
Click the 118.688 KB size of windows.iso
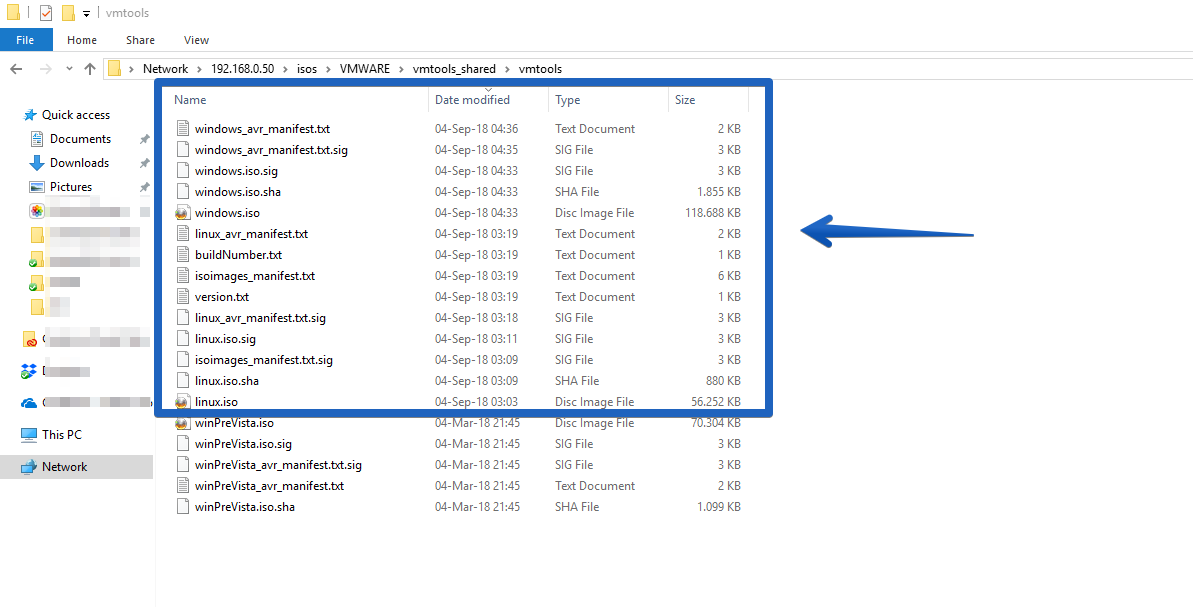712,213
